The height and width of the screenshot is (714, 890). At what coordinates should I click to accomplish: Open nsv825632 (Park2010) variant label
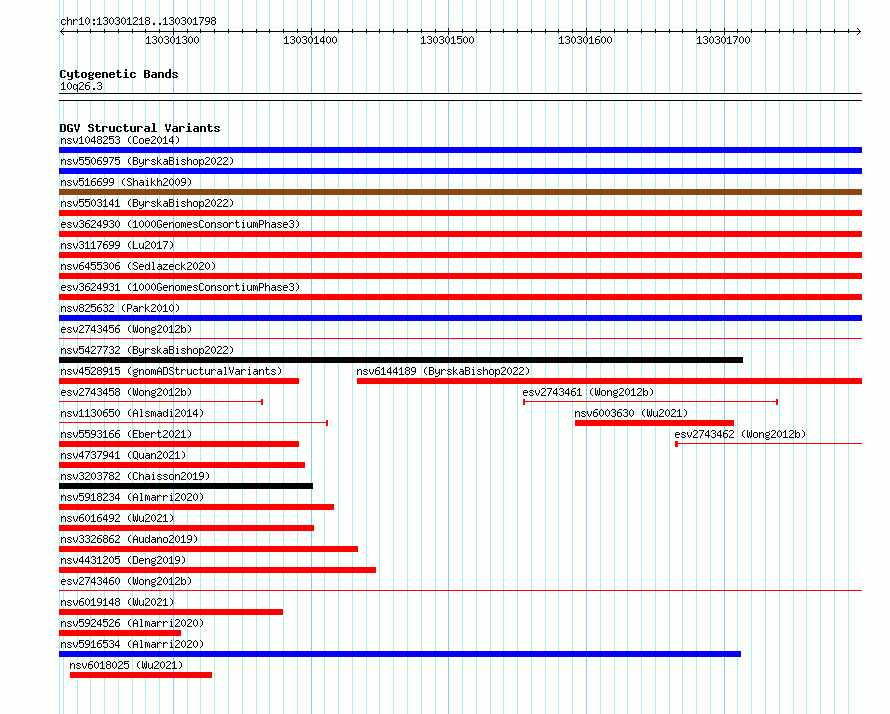120,308
